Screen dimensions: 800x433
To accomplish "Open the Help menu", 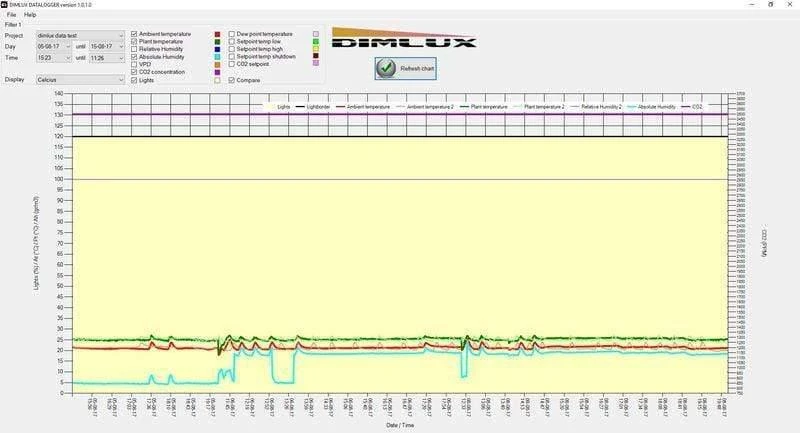I will 30,15.
